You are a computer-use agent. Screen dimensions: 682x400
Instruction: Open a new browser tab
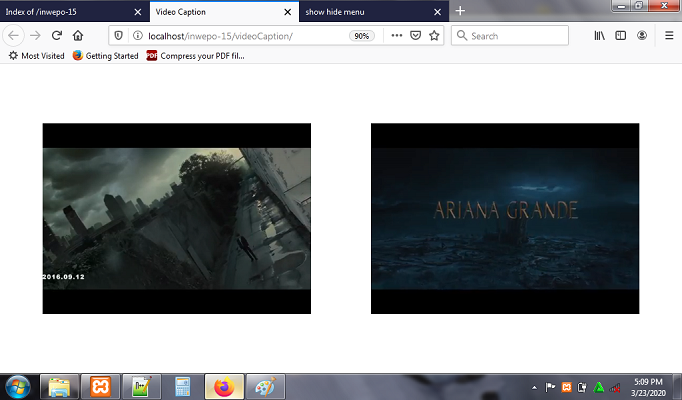point(460,11)
